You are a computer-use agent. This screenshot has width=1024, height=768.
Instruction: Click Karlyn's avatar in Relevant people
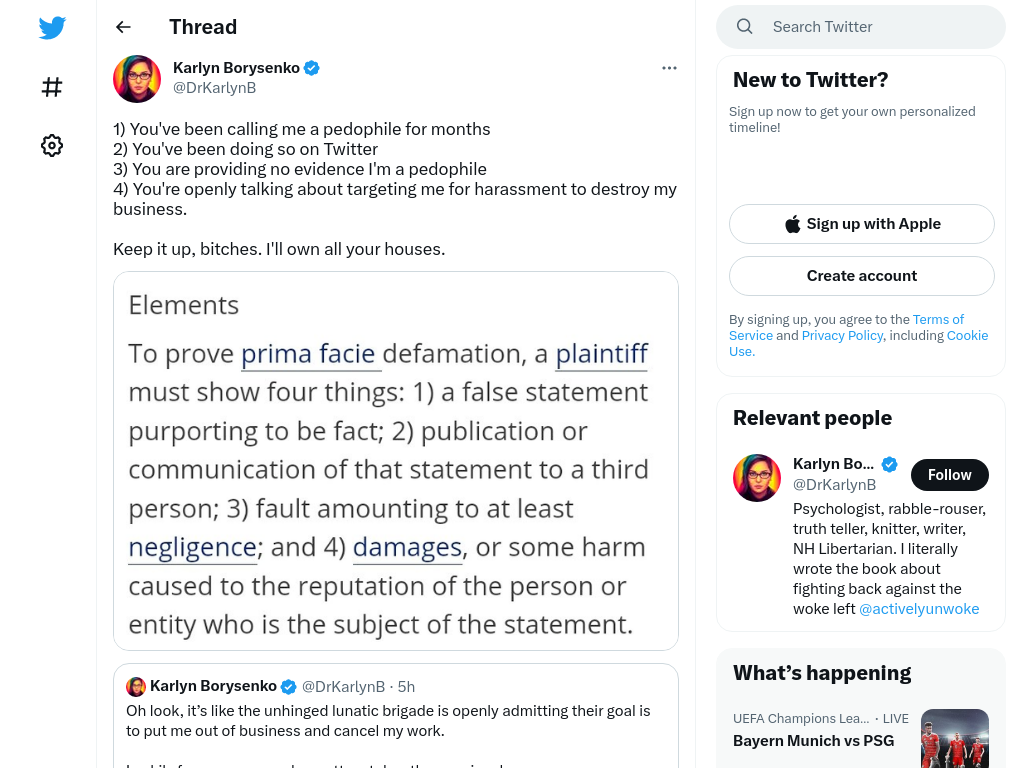[x=757, y=478]
